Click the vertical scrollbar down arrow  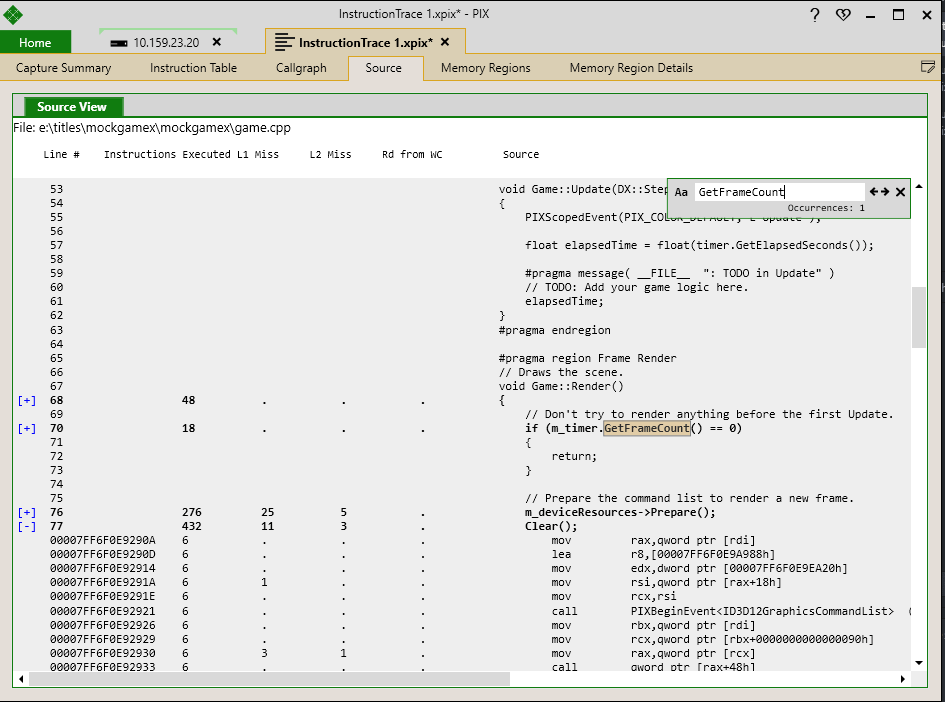click(919, 663)
